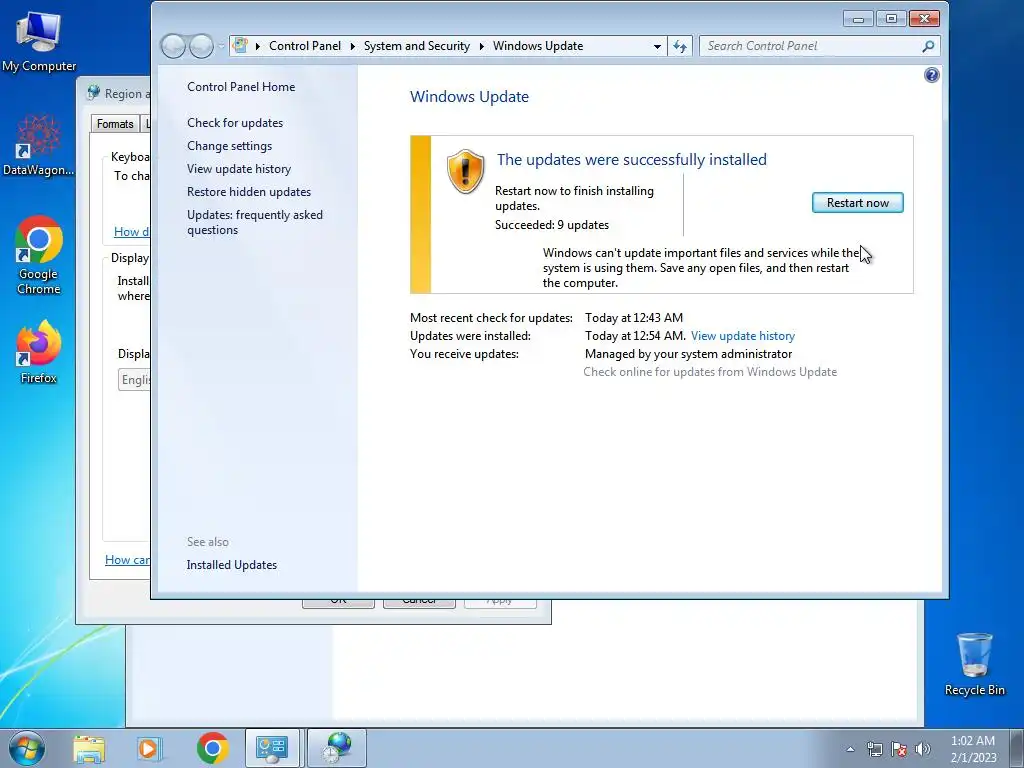
Task: Click the Restart now button
Action: (857, 202)
